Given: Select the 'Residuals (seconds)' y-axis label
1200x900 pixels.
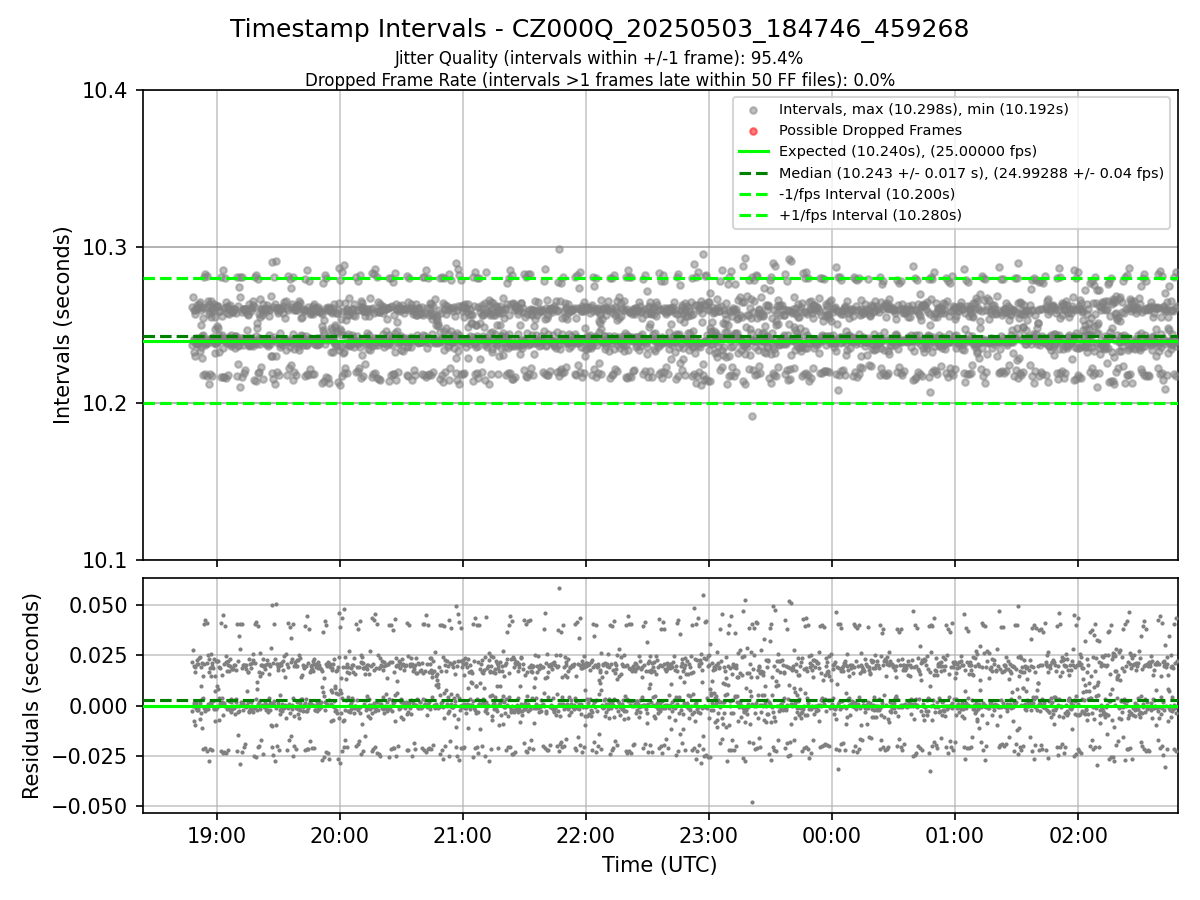Looking at the screenshot, I should click(32, 696).
